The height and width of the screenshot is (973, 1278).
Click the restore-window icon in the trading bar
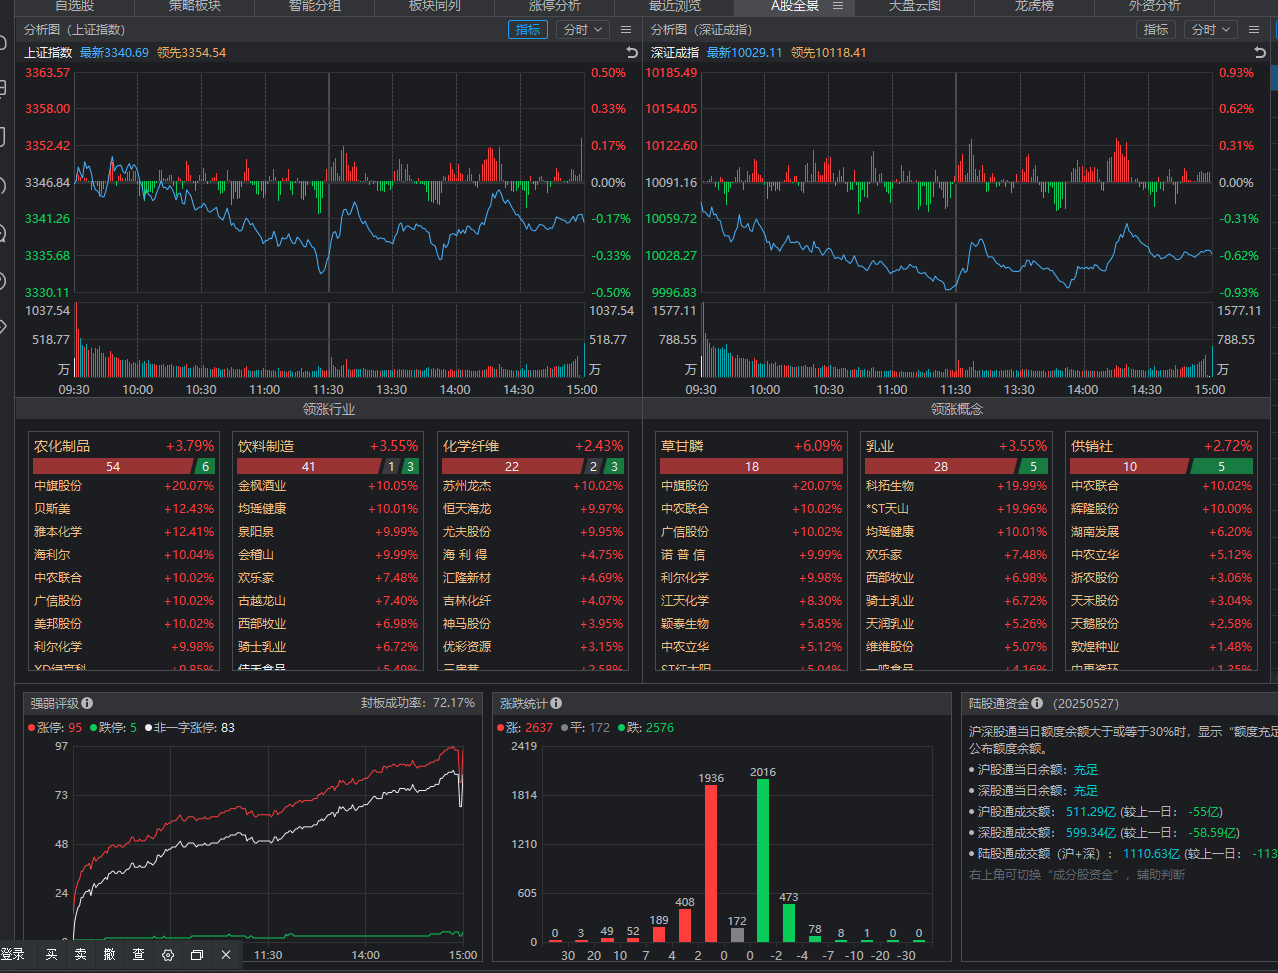click(197, 955)
